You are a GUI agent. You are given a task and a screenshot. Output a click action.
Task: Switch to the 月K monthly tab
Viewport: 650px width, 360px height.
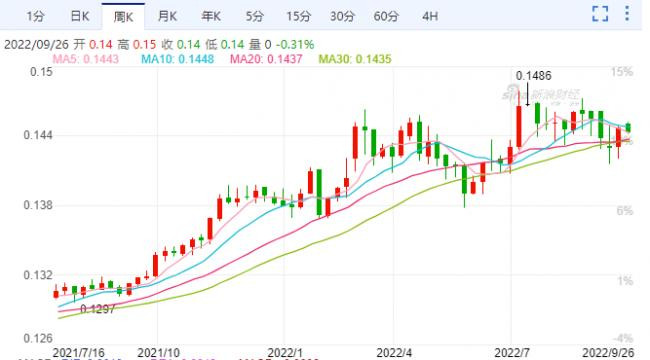[x=167, y=16]
